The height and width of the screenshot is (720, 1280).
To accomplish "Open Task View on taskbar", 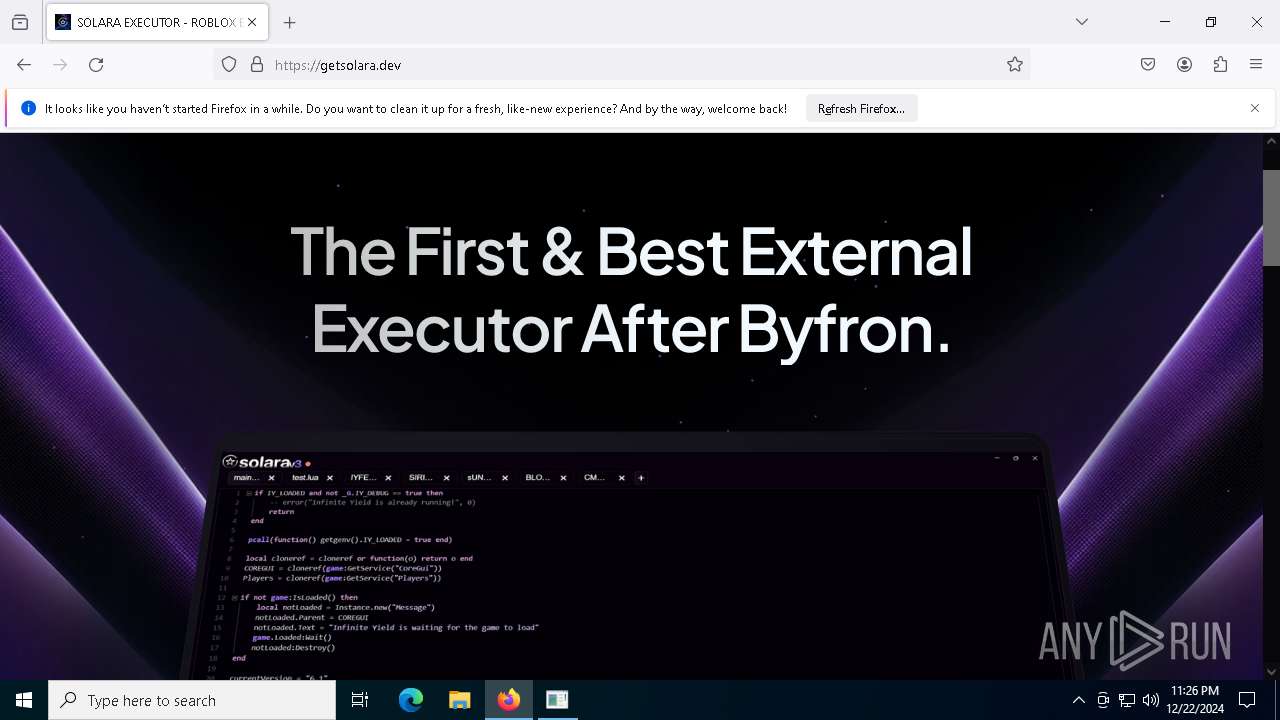I will (x=360, y=700).
